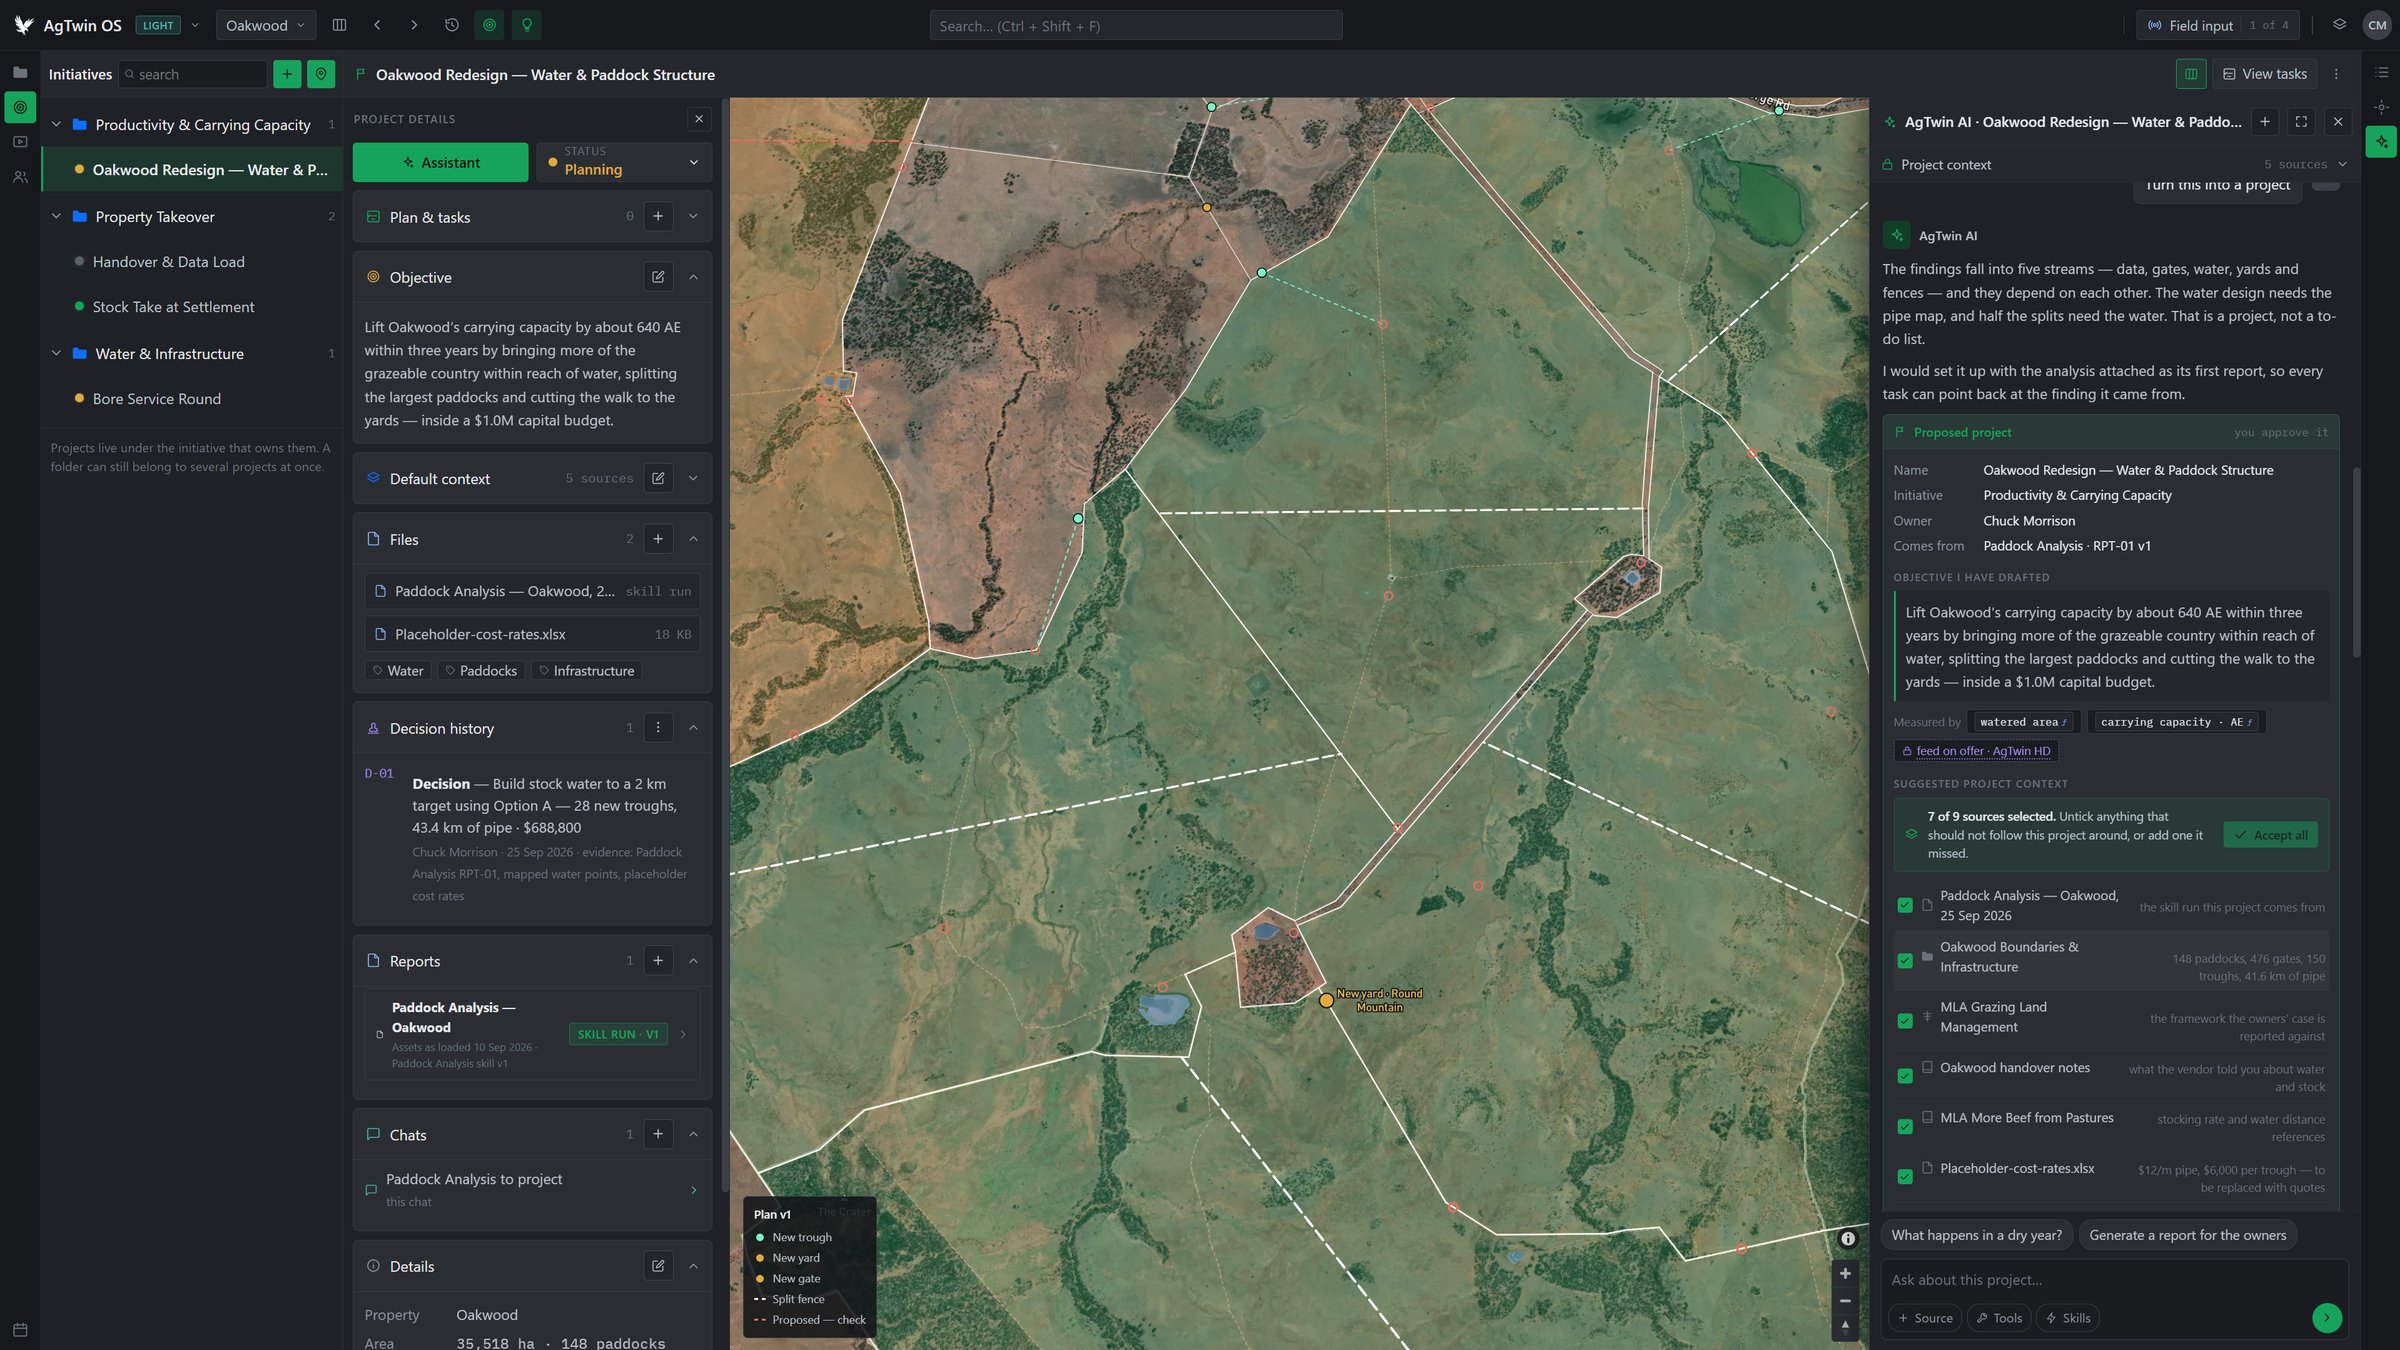Click the map zoom in plus button
Screen dimensions: 2400x1350
click(x=1845, y=1273)
